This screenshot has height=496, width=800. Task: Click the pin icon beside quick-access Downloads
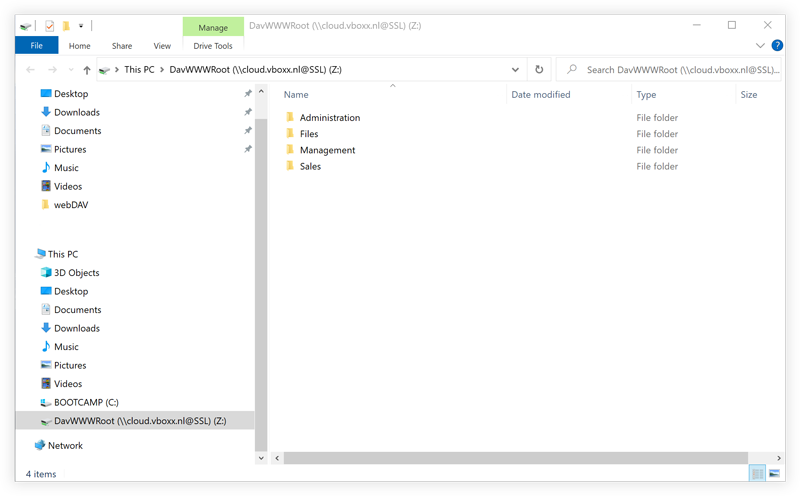(x=248, y=112)
